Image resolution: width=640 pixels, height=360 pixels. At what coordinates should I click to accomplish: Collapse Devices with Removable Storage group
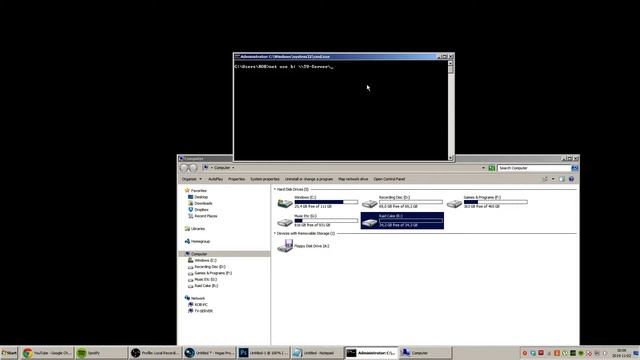275,233
